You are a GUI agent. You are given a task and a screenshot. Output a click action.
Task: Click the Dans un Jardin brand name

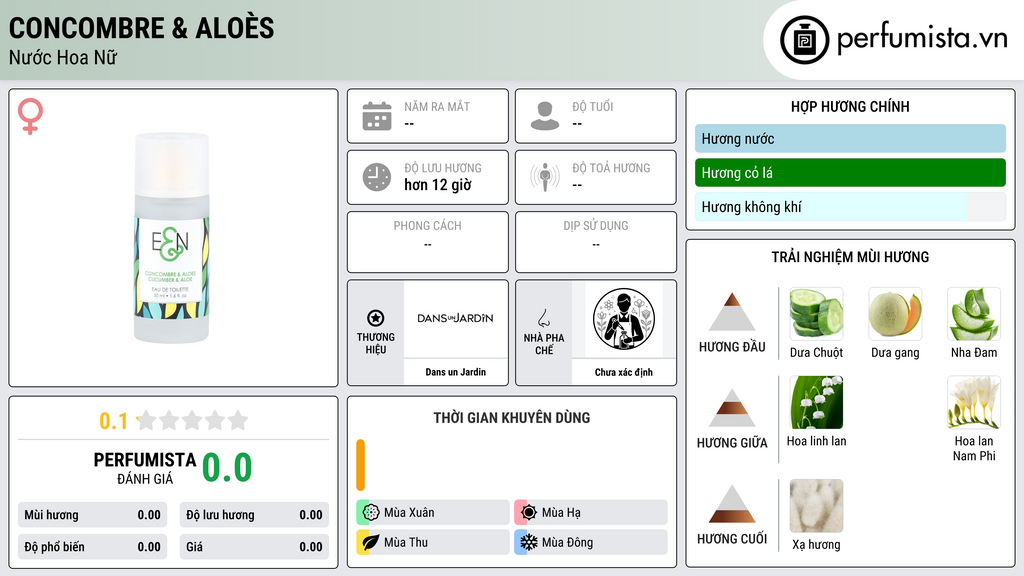tap(455, 372)
